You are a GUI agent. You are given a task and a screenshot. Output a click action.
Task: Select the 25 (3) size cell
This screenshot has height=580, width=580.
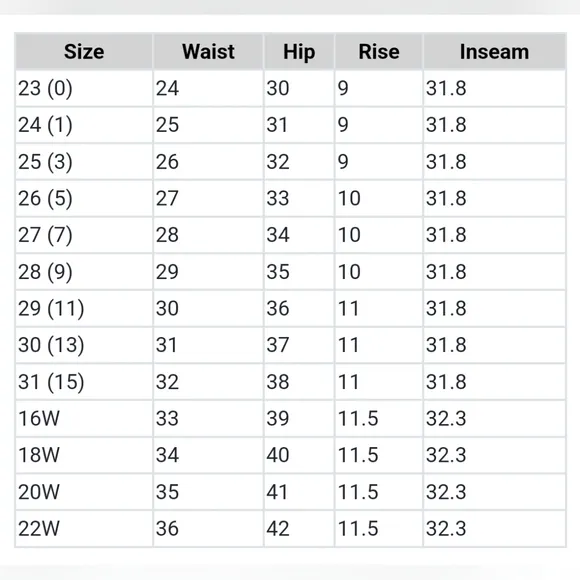[84, 162]
